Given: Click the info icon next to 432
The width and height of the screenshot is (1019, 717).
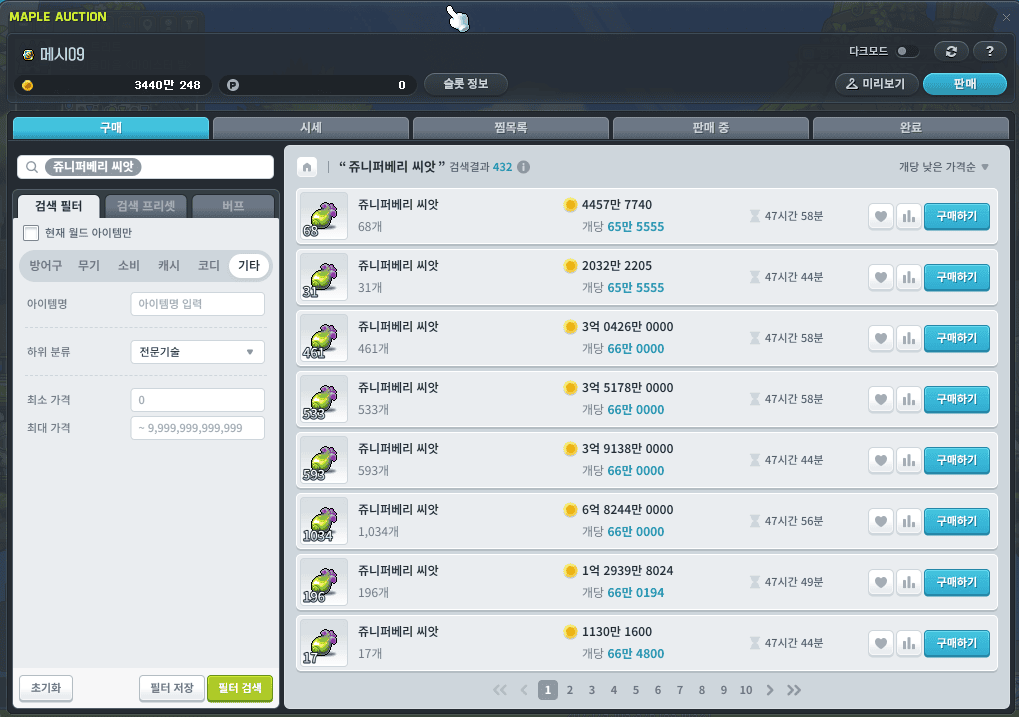Looking at the screenshot, I should click(523, 167).
